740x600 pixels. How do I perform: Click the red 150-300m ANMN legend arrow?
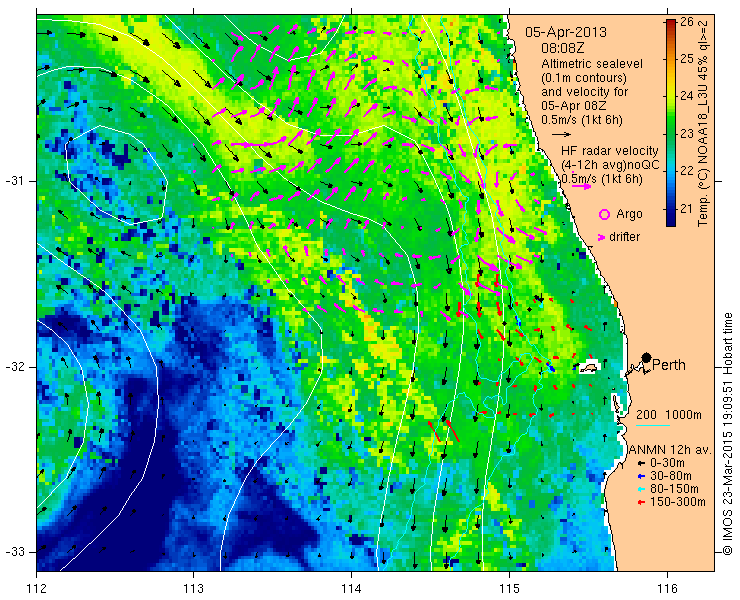tap(640, 502)
